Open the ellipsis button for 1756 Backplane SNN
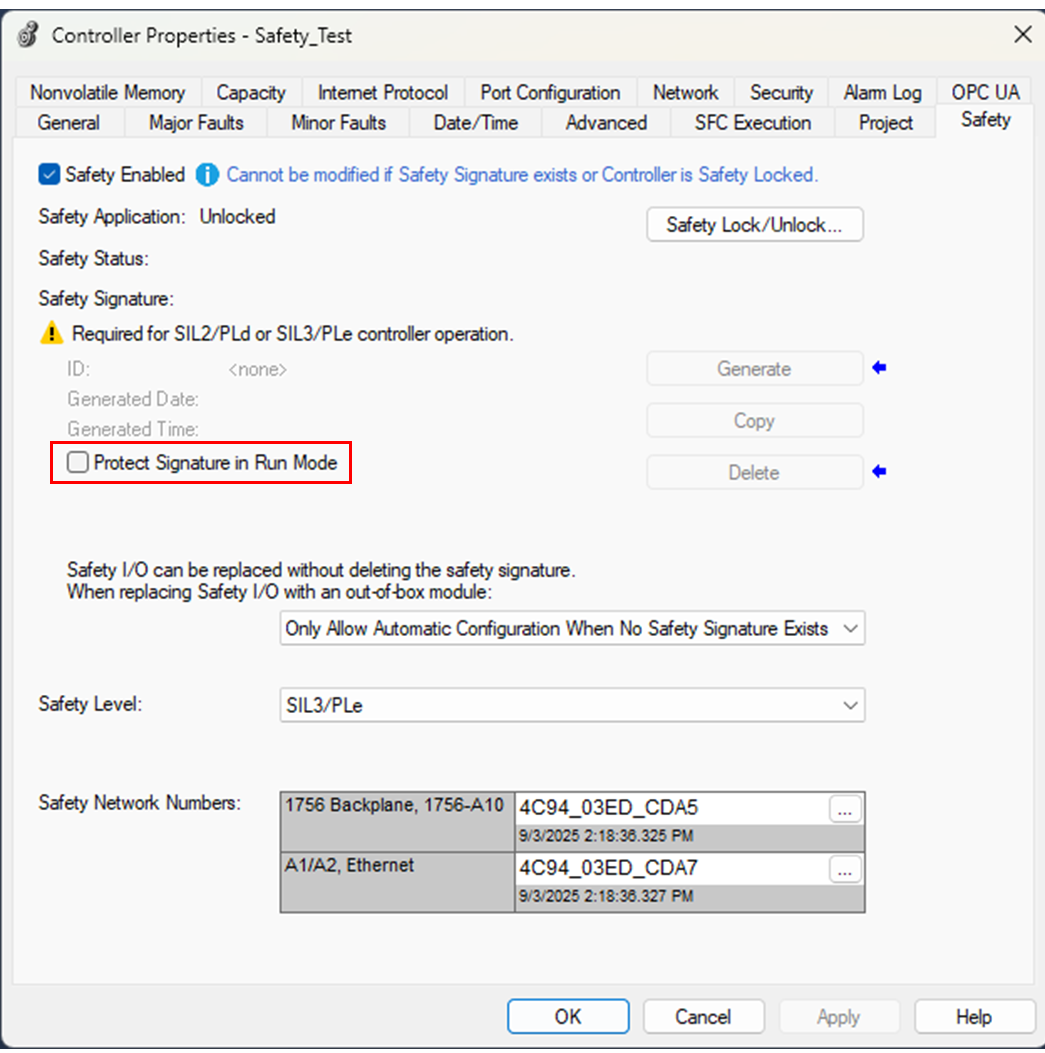 [845, 810]
